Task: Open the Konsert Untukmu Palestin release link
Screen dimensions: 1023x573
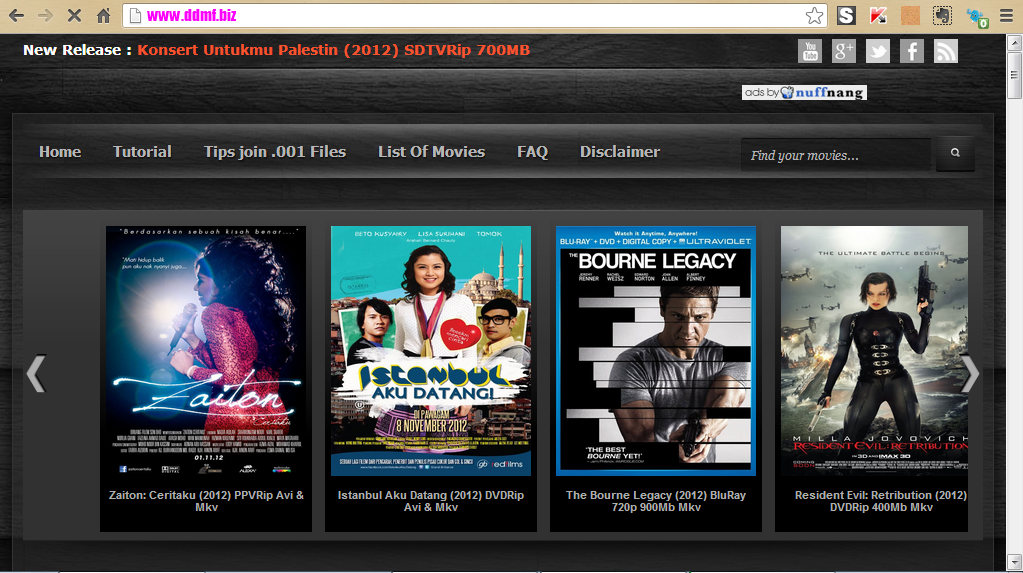Action: 333,50
